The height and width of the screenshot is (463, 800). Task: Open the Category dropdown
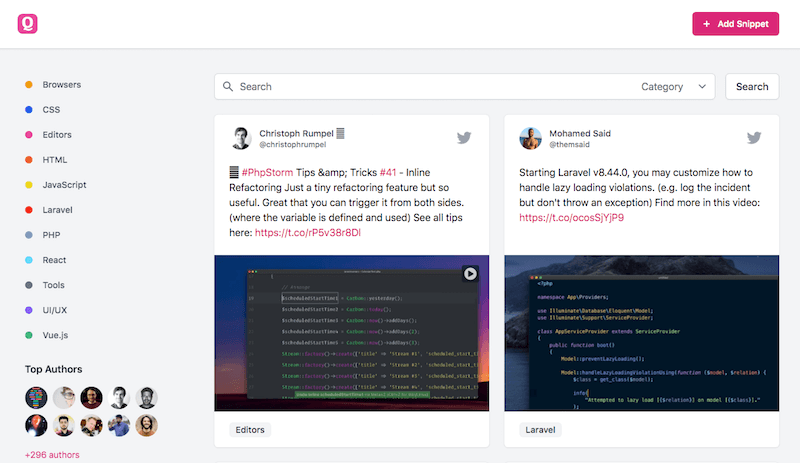(x=673, y=87)
